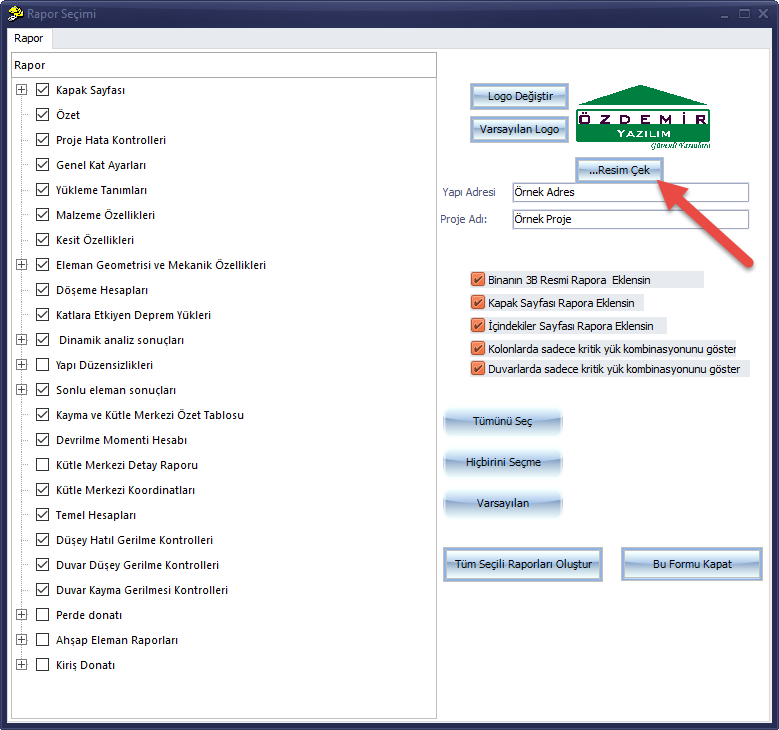Click the Bu Formu Kapat button

point(692,565)
